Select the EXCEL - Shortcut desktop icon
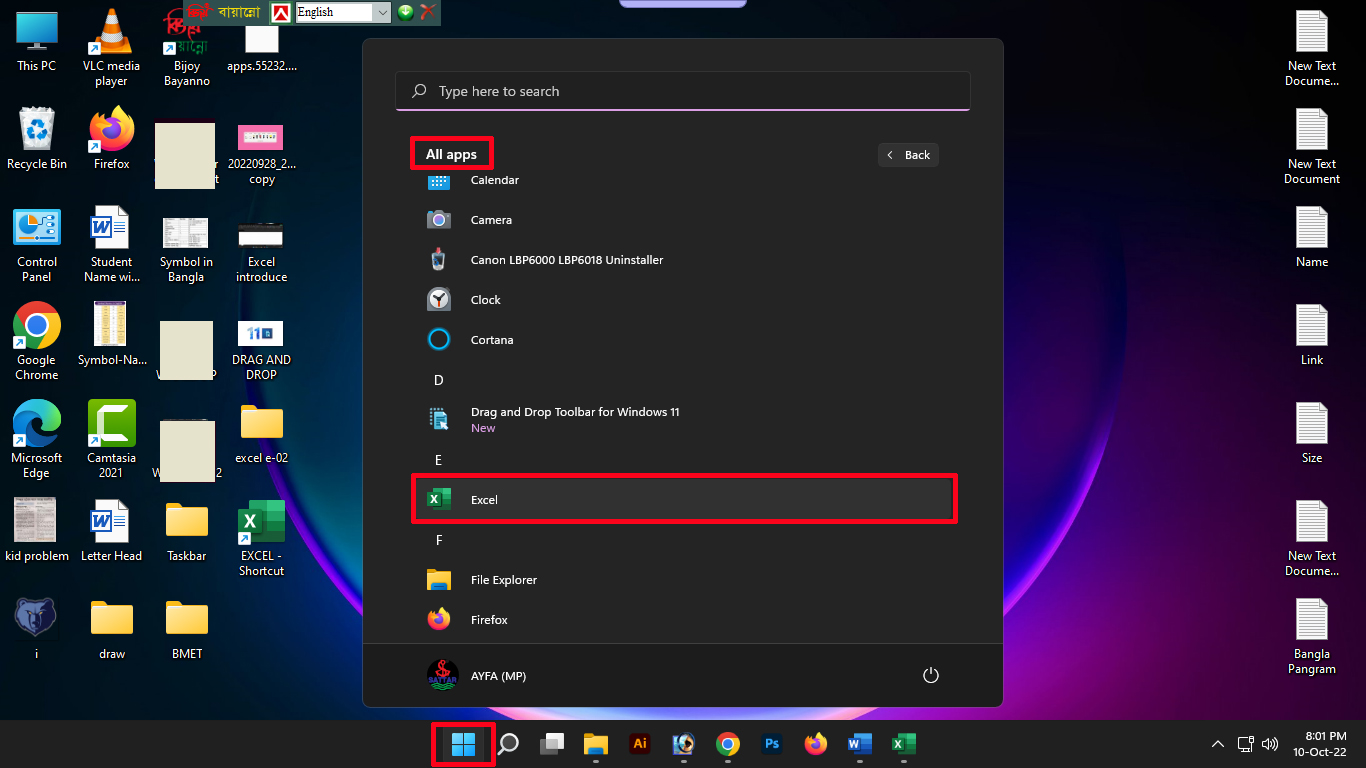 pyautogui.click(x=262, y=538)
